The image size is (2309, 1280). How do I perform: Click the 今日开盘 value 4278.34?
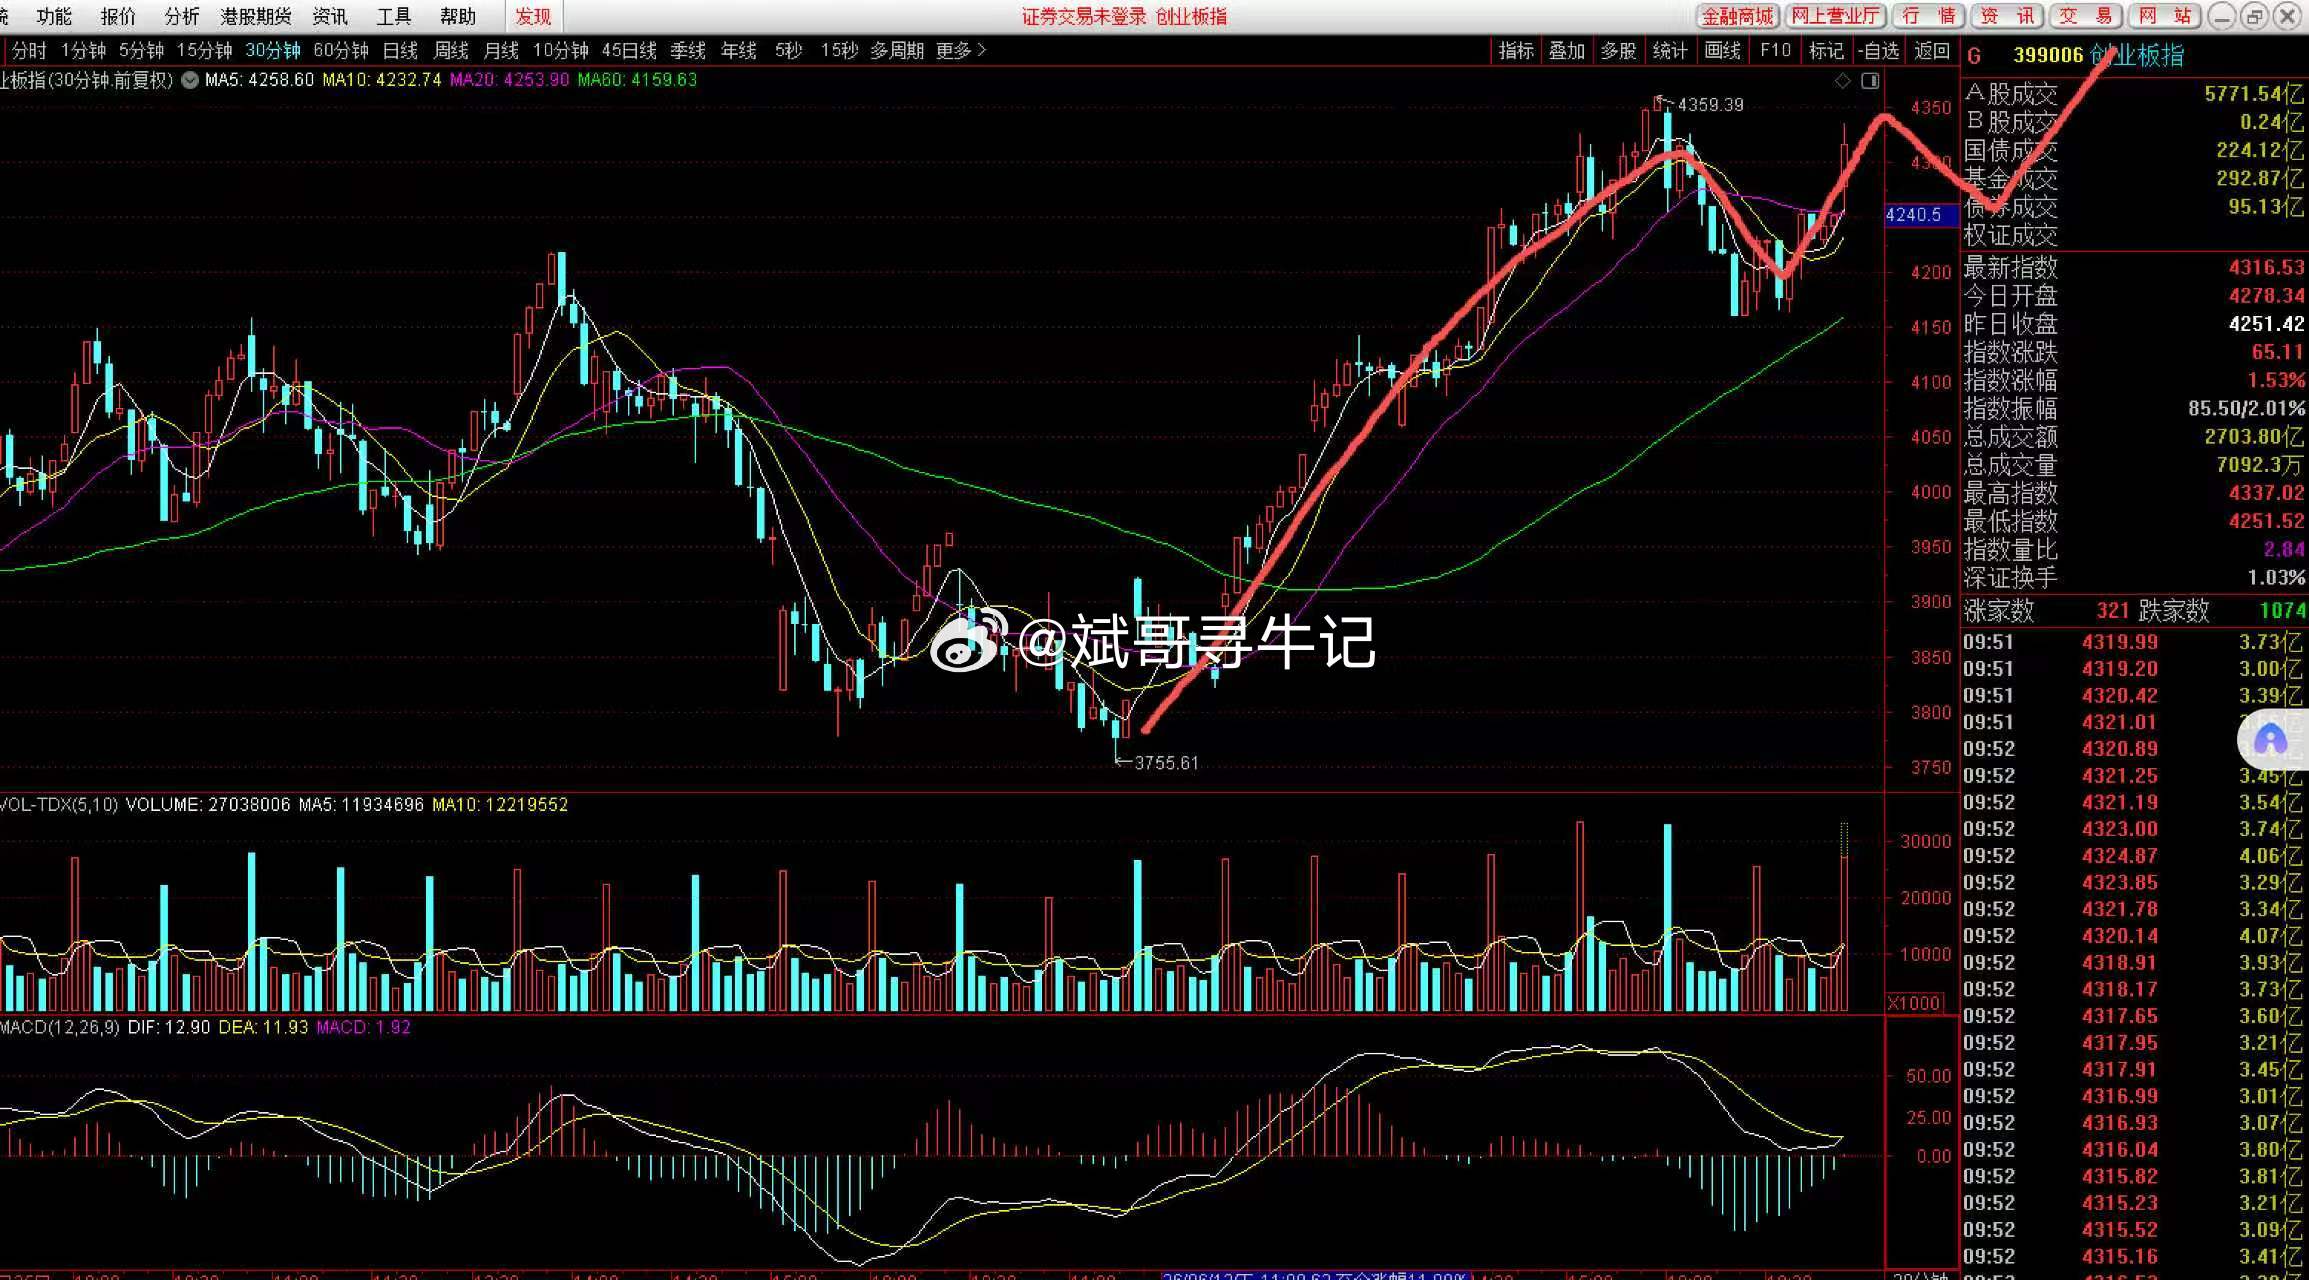(x=2266, y=295)
